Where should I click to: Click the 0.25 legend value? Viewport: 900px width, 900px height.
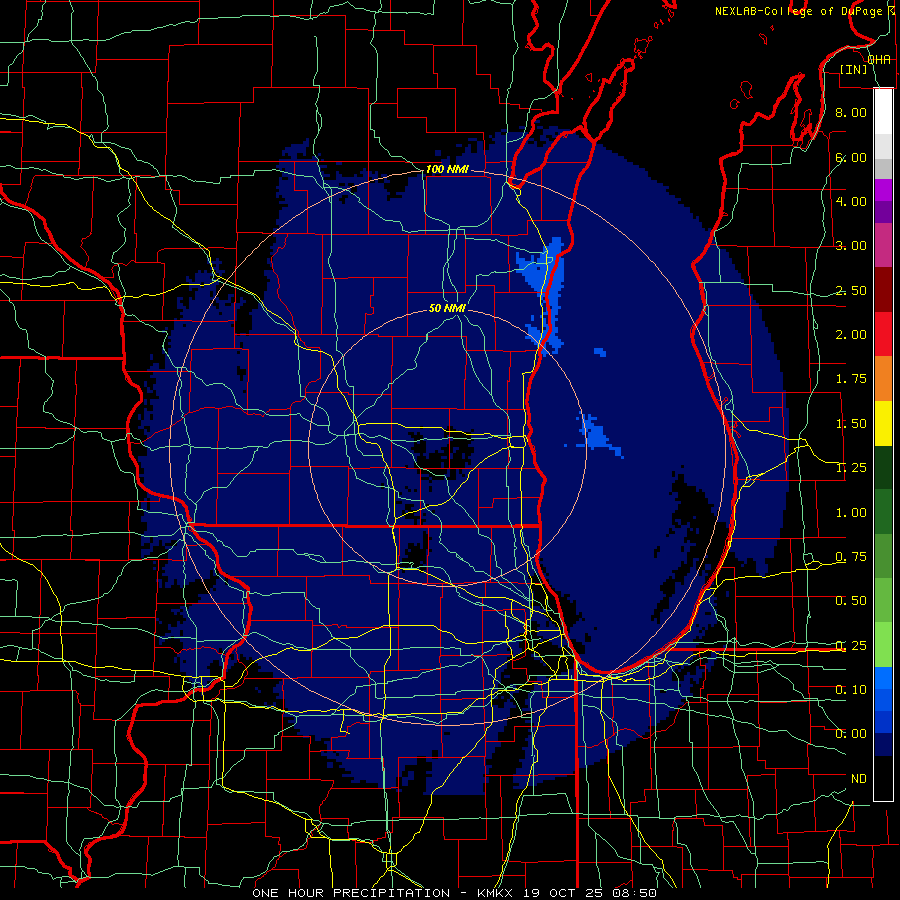[x=851, y=646]
